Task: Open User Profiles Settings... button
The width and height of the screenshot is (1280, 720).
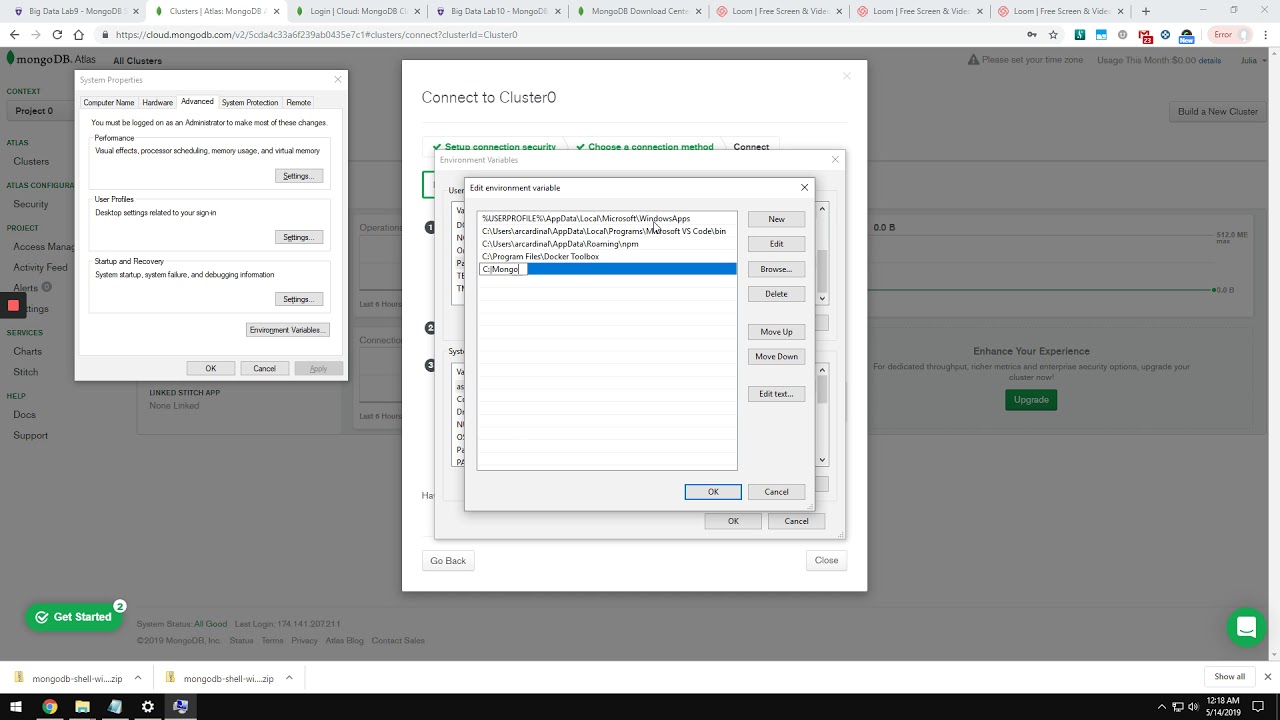Action: [298, 237]
